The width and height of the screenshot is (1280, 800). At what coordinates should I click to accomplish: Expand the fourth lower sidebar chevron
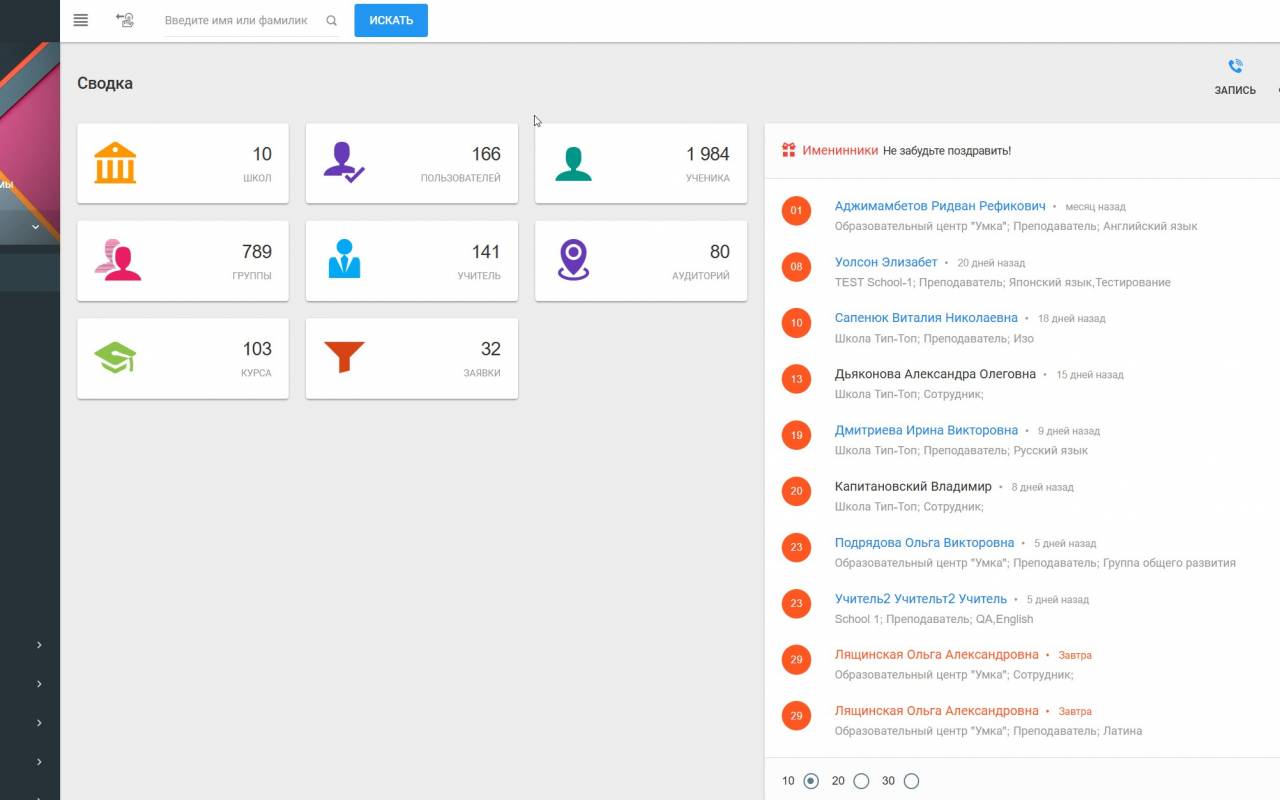click(x=39, y=762)
